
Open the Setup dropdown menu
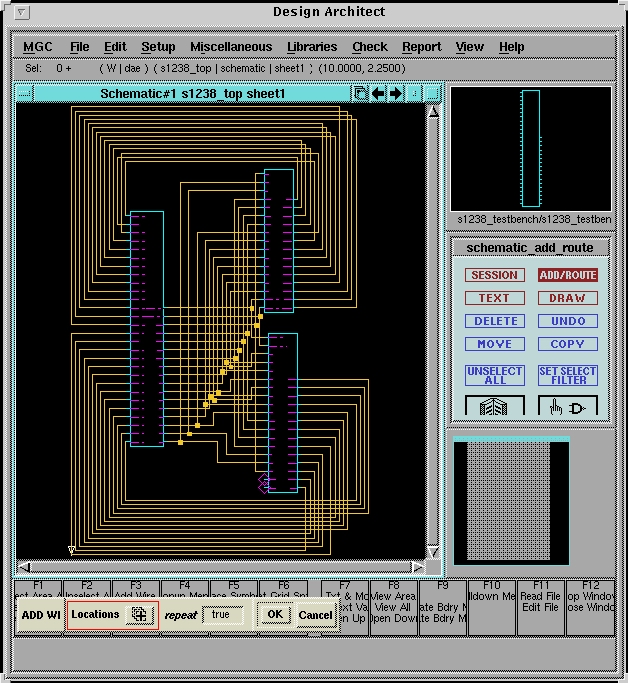[x=158, y=47]
